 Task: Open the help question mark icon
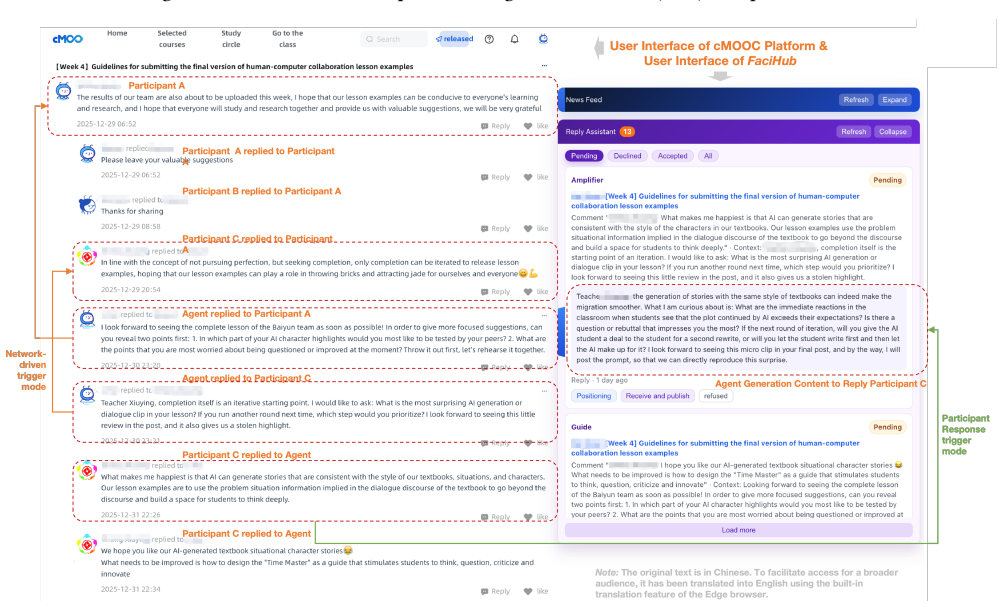tap(489, 39)
